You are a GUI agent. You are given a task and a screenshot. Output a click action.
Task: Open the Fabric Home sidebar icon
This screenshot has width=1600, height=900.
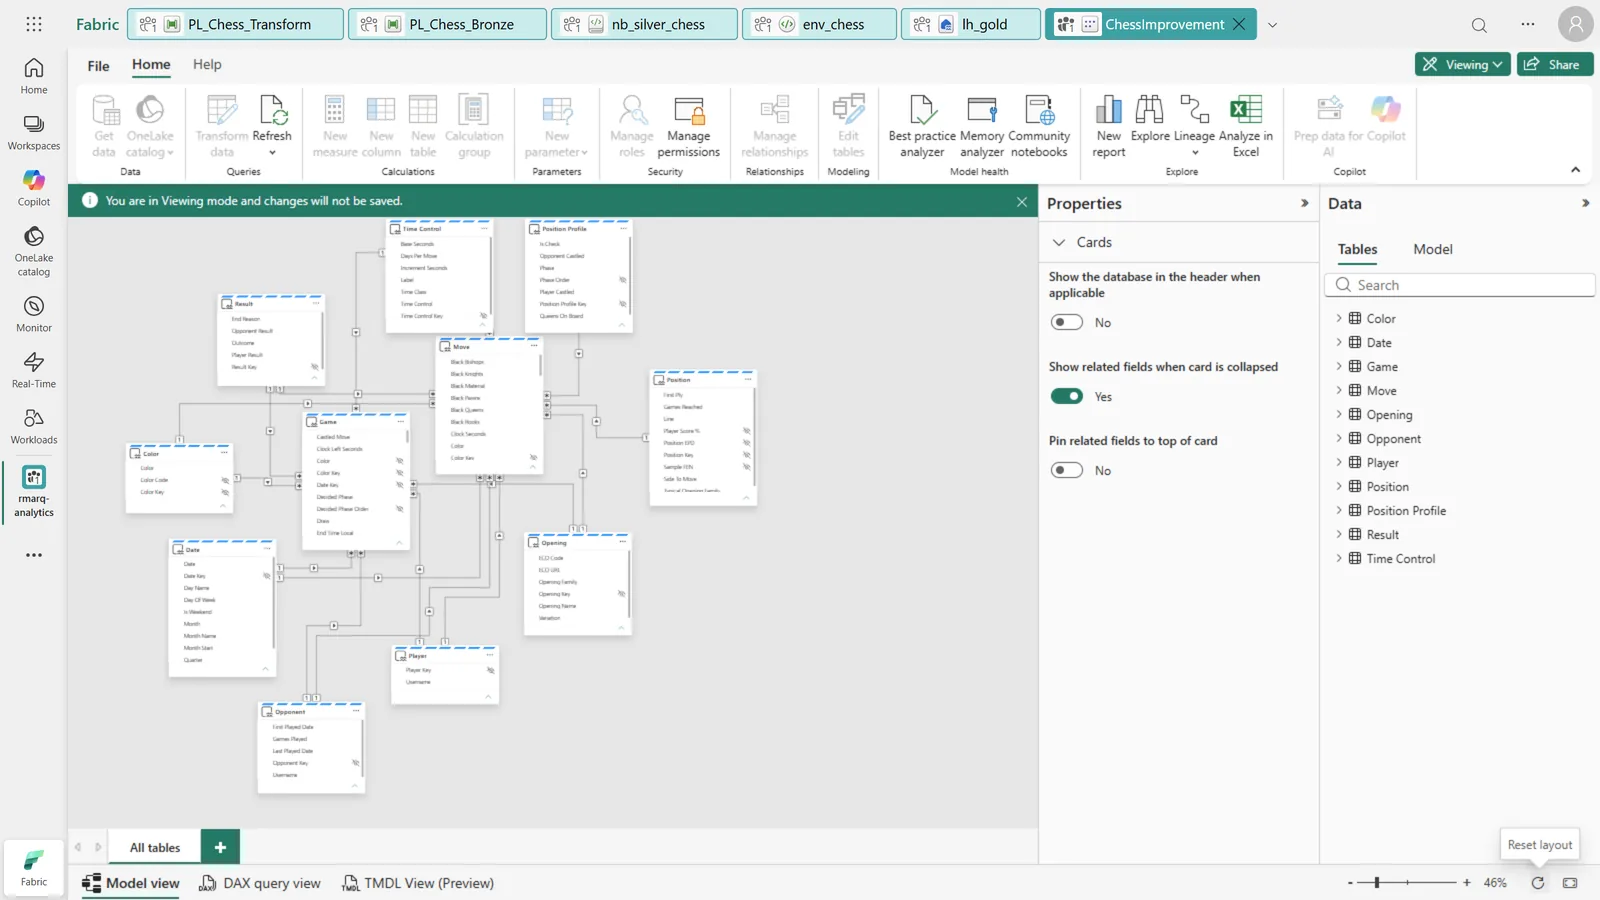33,76
